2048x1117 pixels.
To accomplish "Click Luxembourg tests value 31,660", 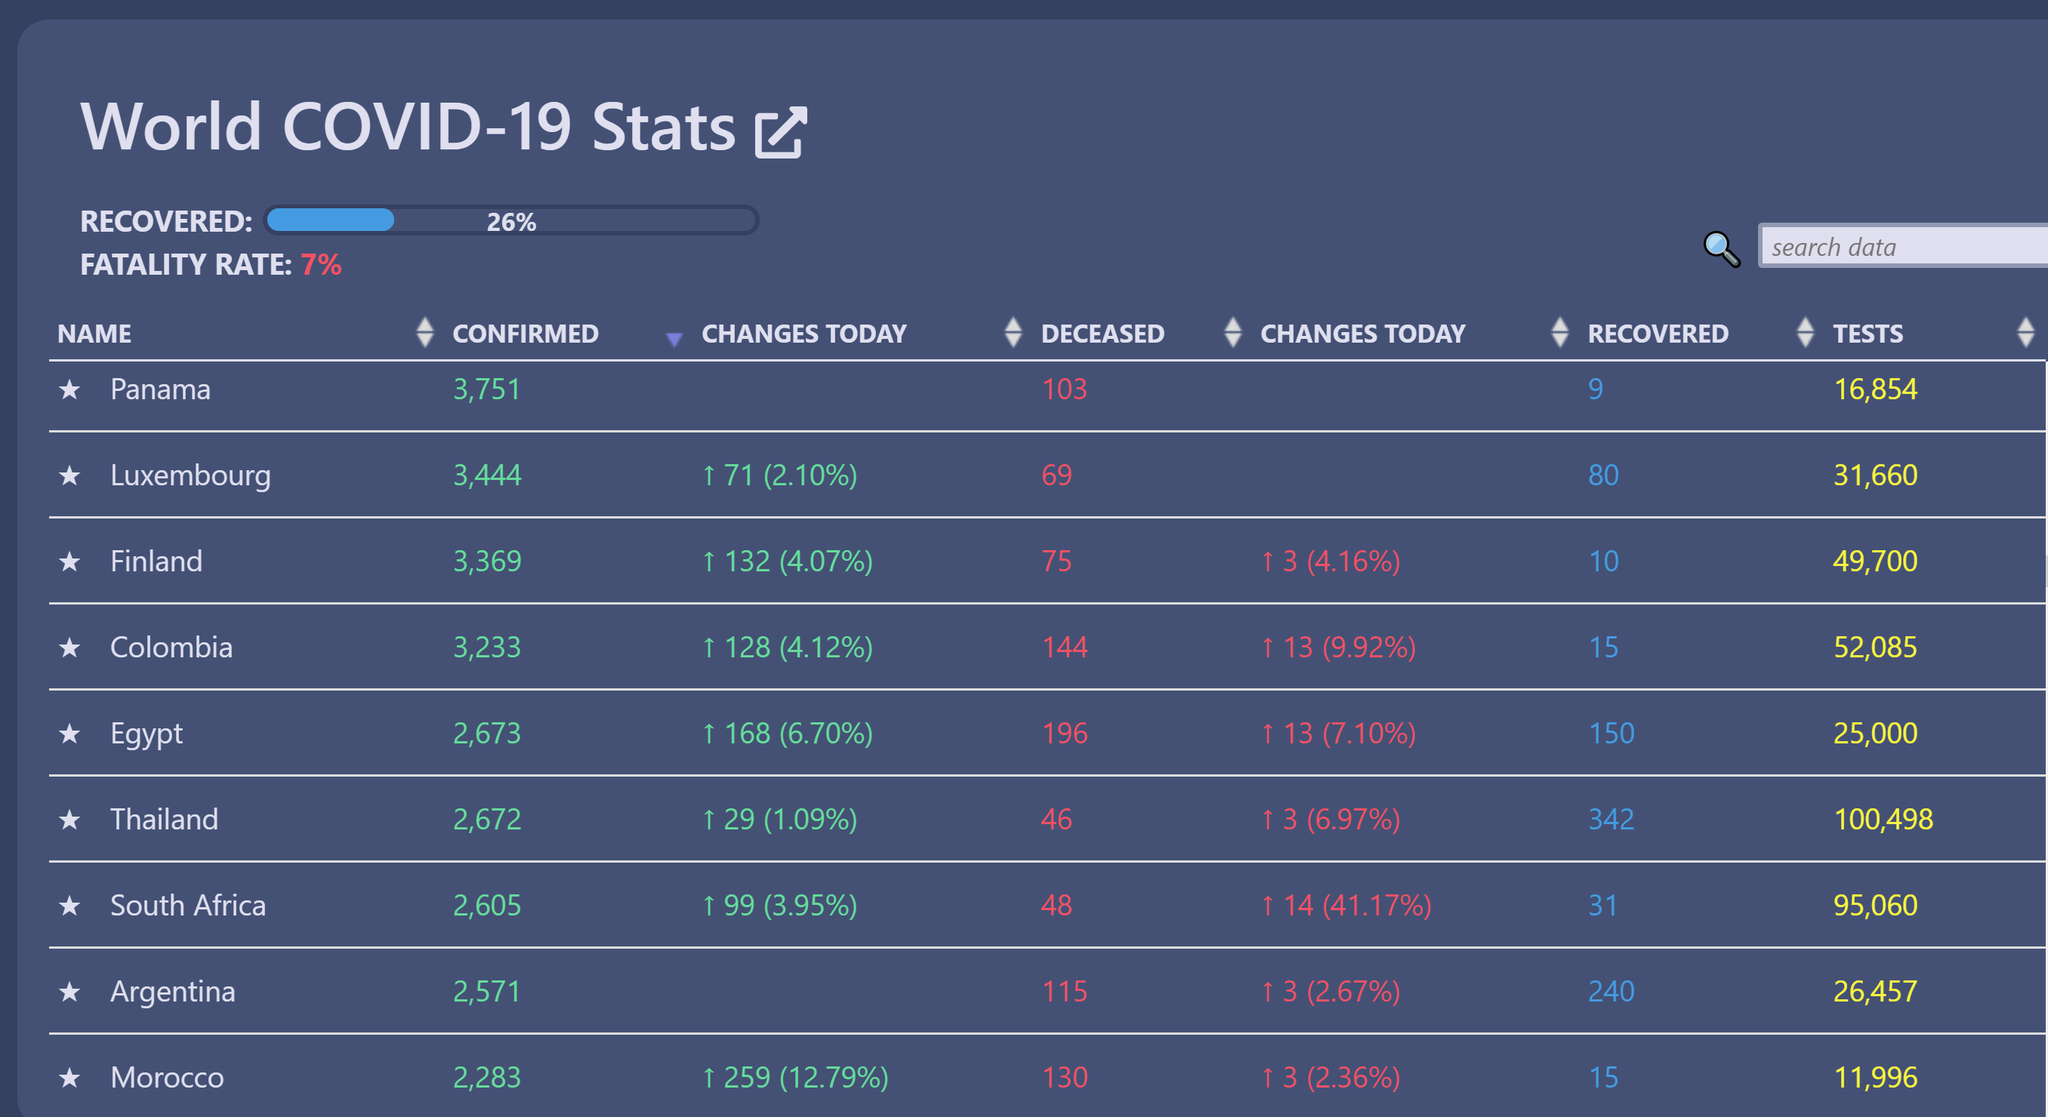I will (1875, 475).
